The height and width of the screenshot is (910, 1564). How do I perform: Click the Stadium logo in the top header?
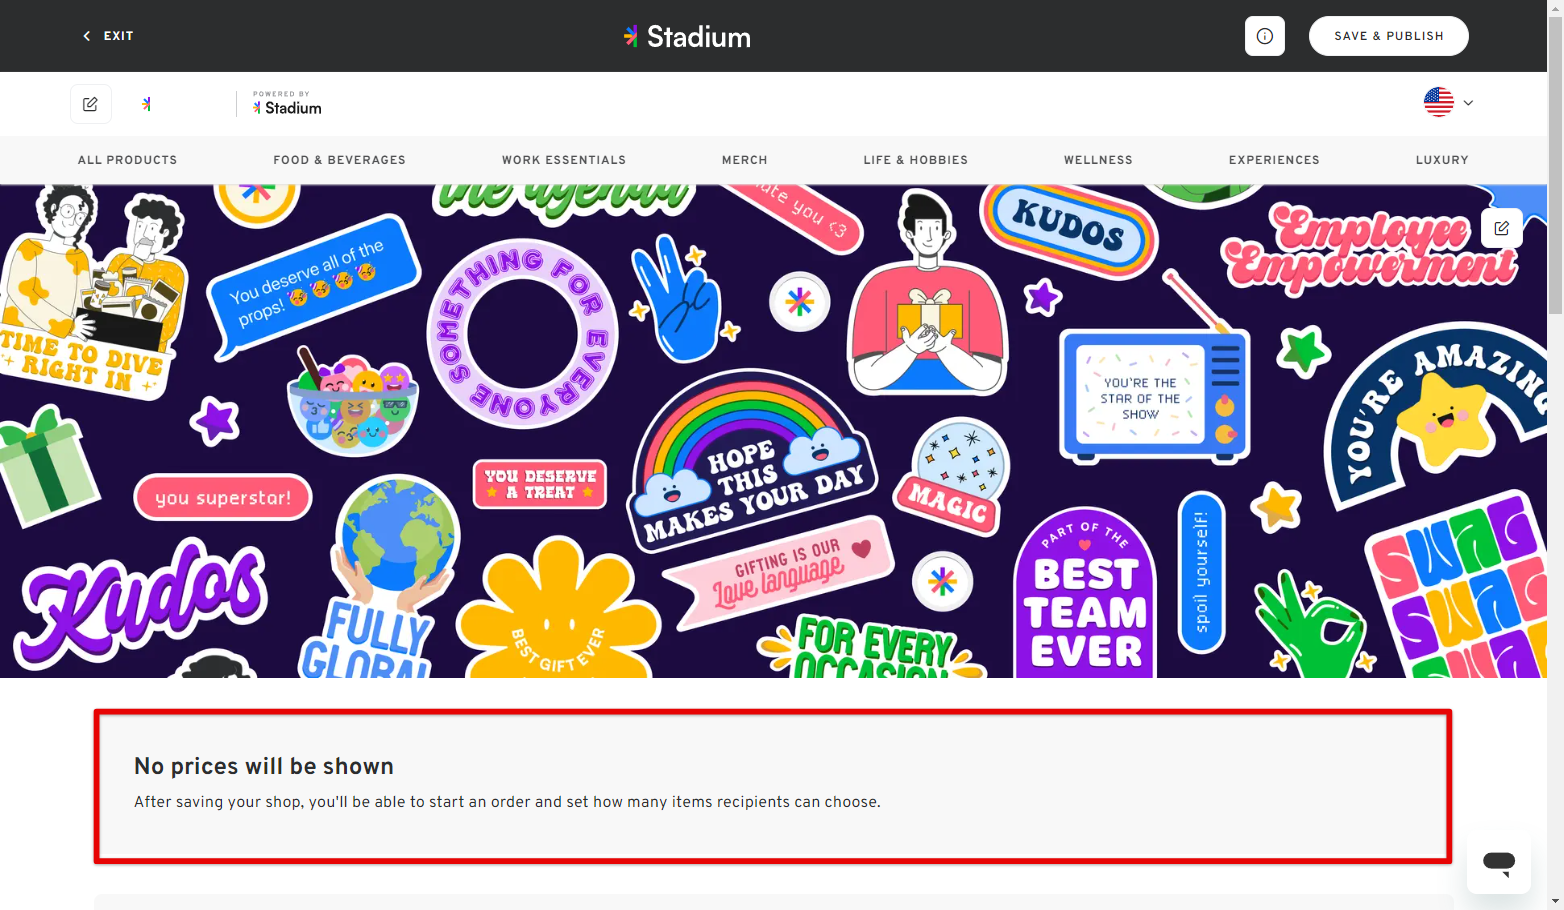point(687,36)
